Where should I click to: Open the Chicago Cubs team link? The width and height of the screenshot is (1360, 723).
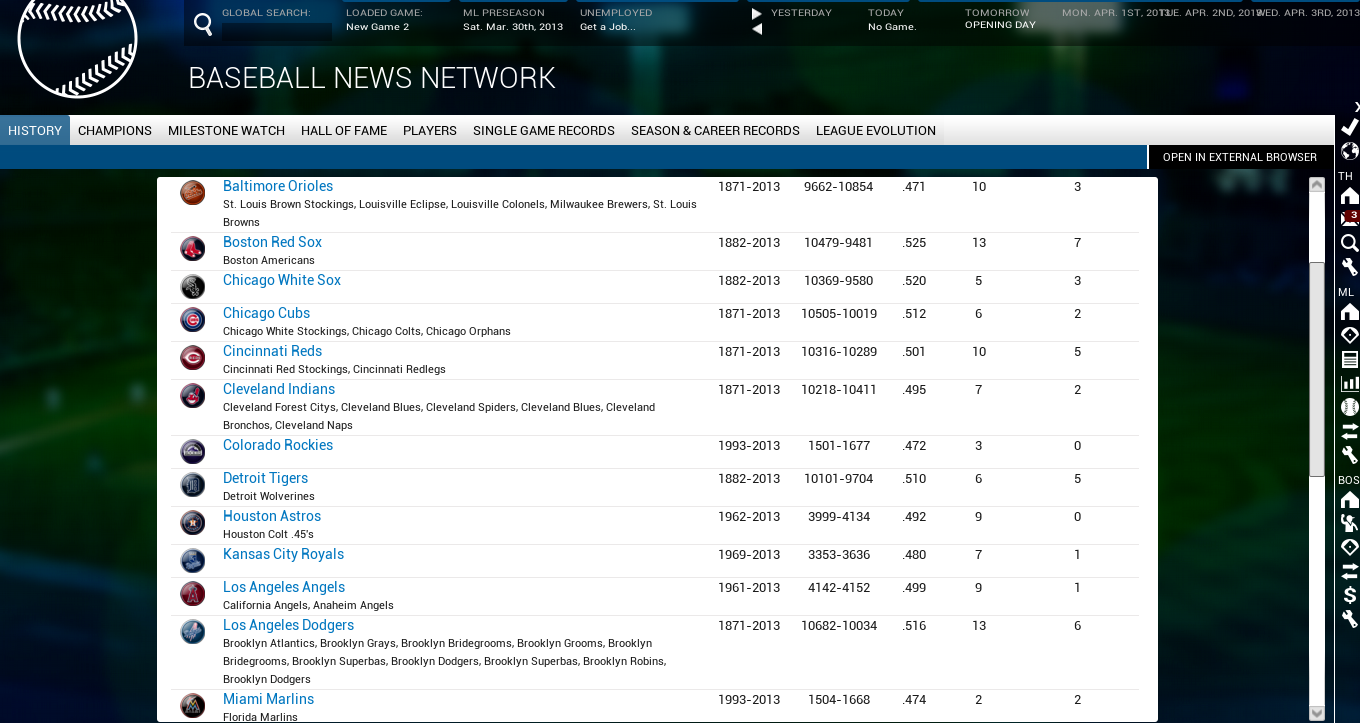coord(266,313)
